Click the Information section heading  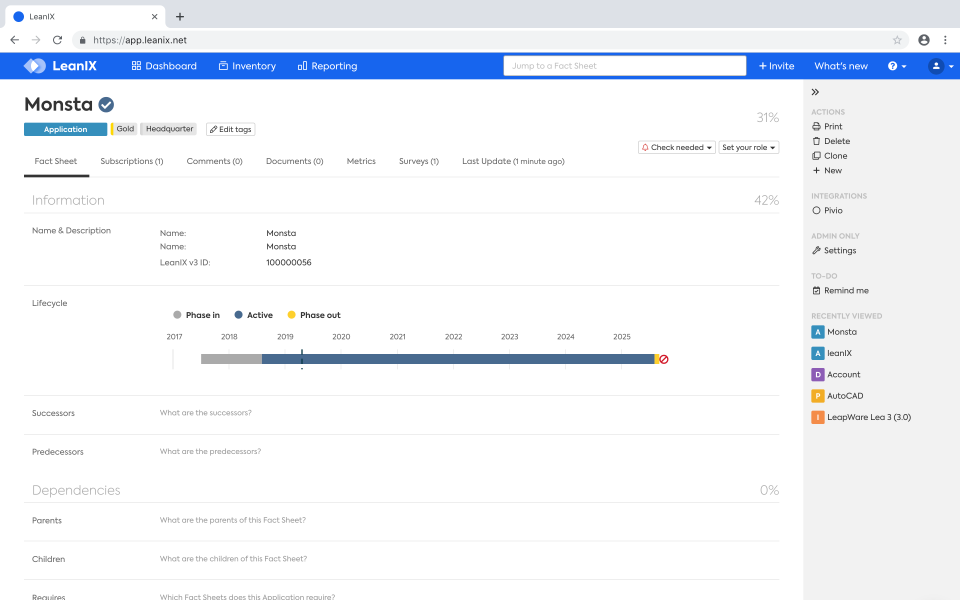pos(68,200)
